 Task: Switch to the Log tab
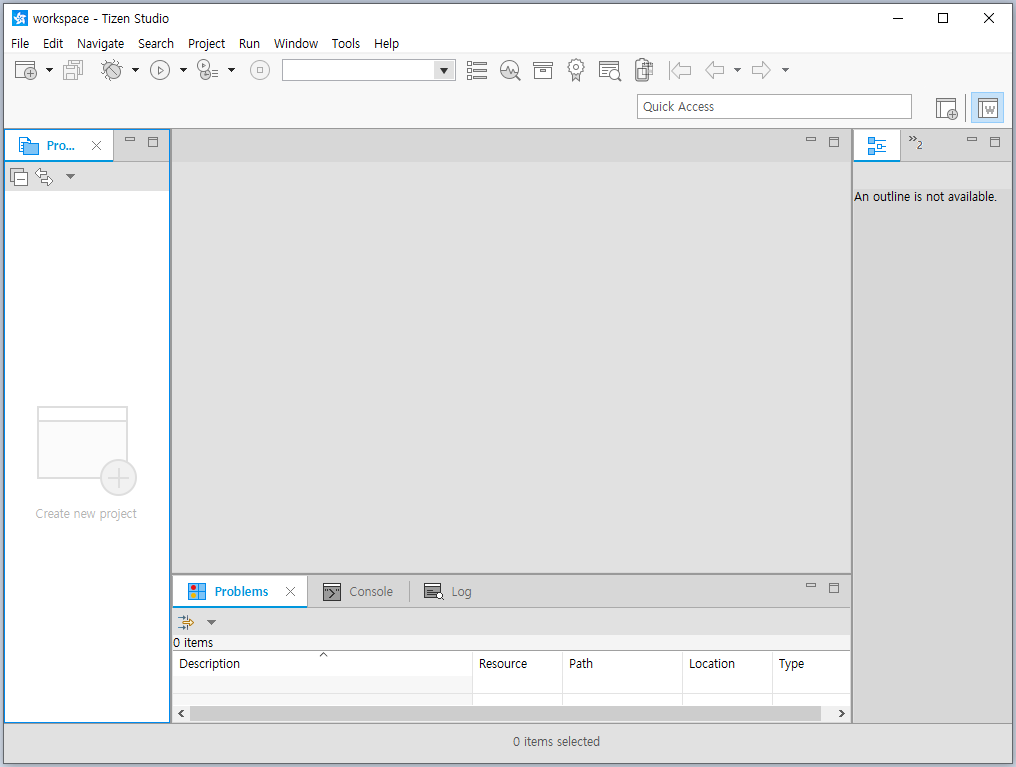(448, 591)
